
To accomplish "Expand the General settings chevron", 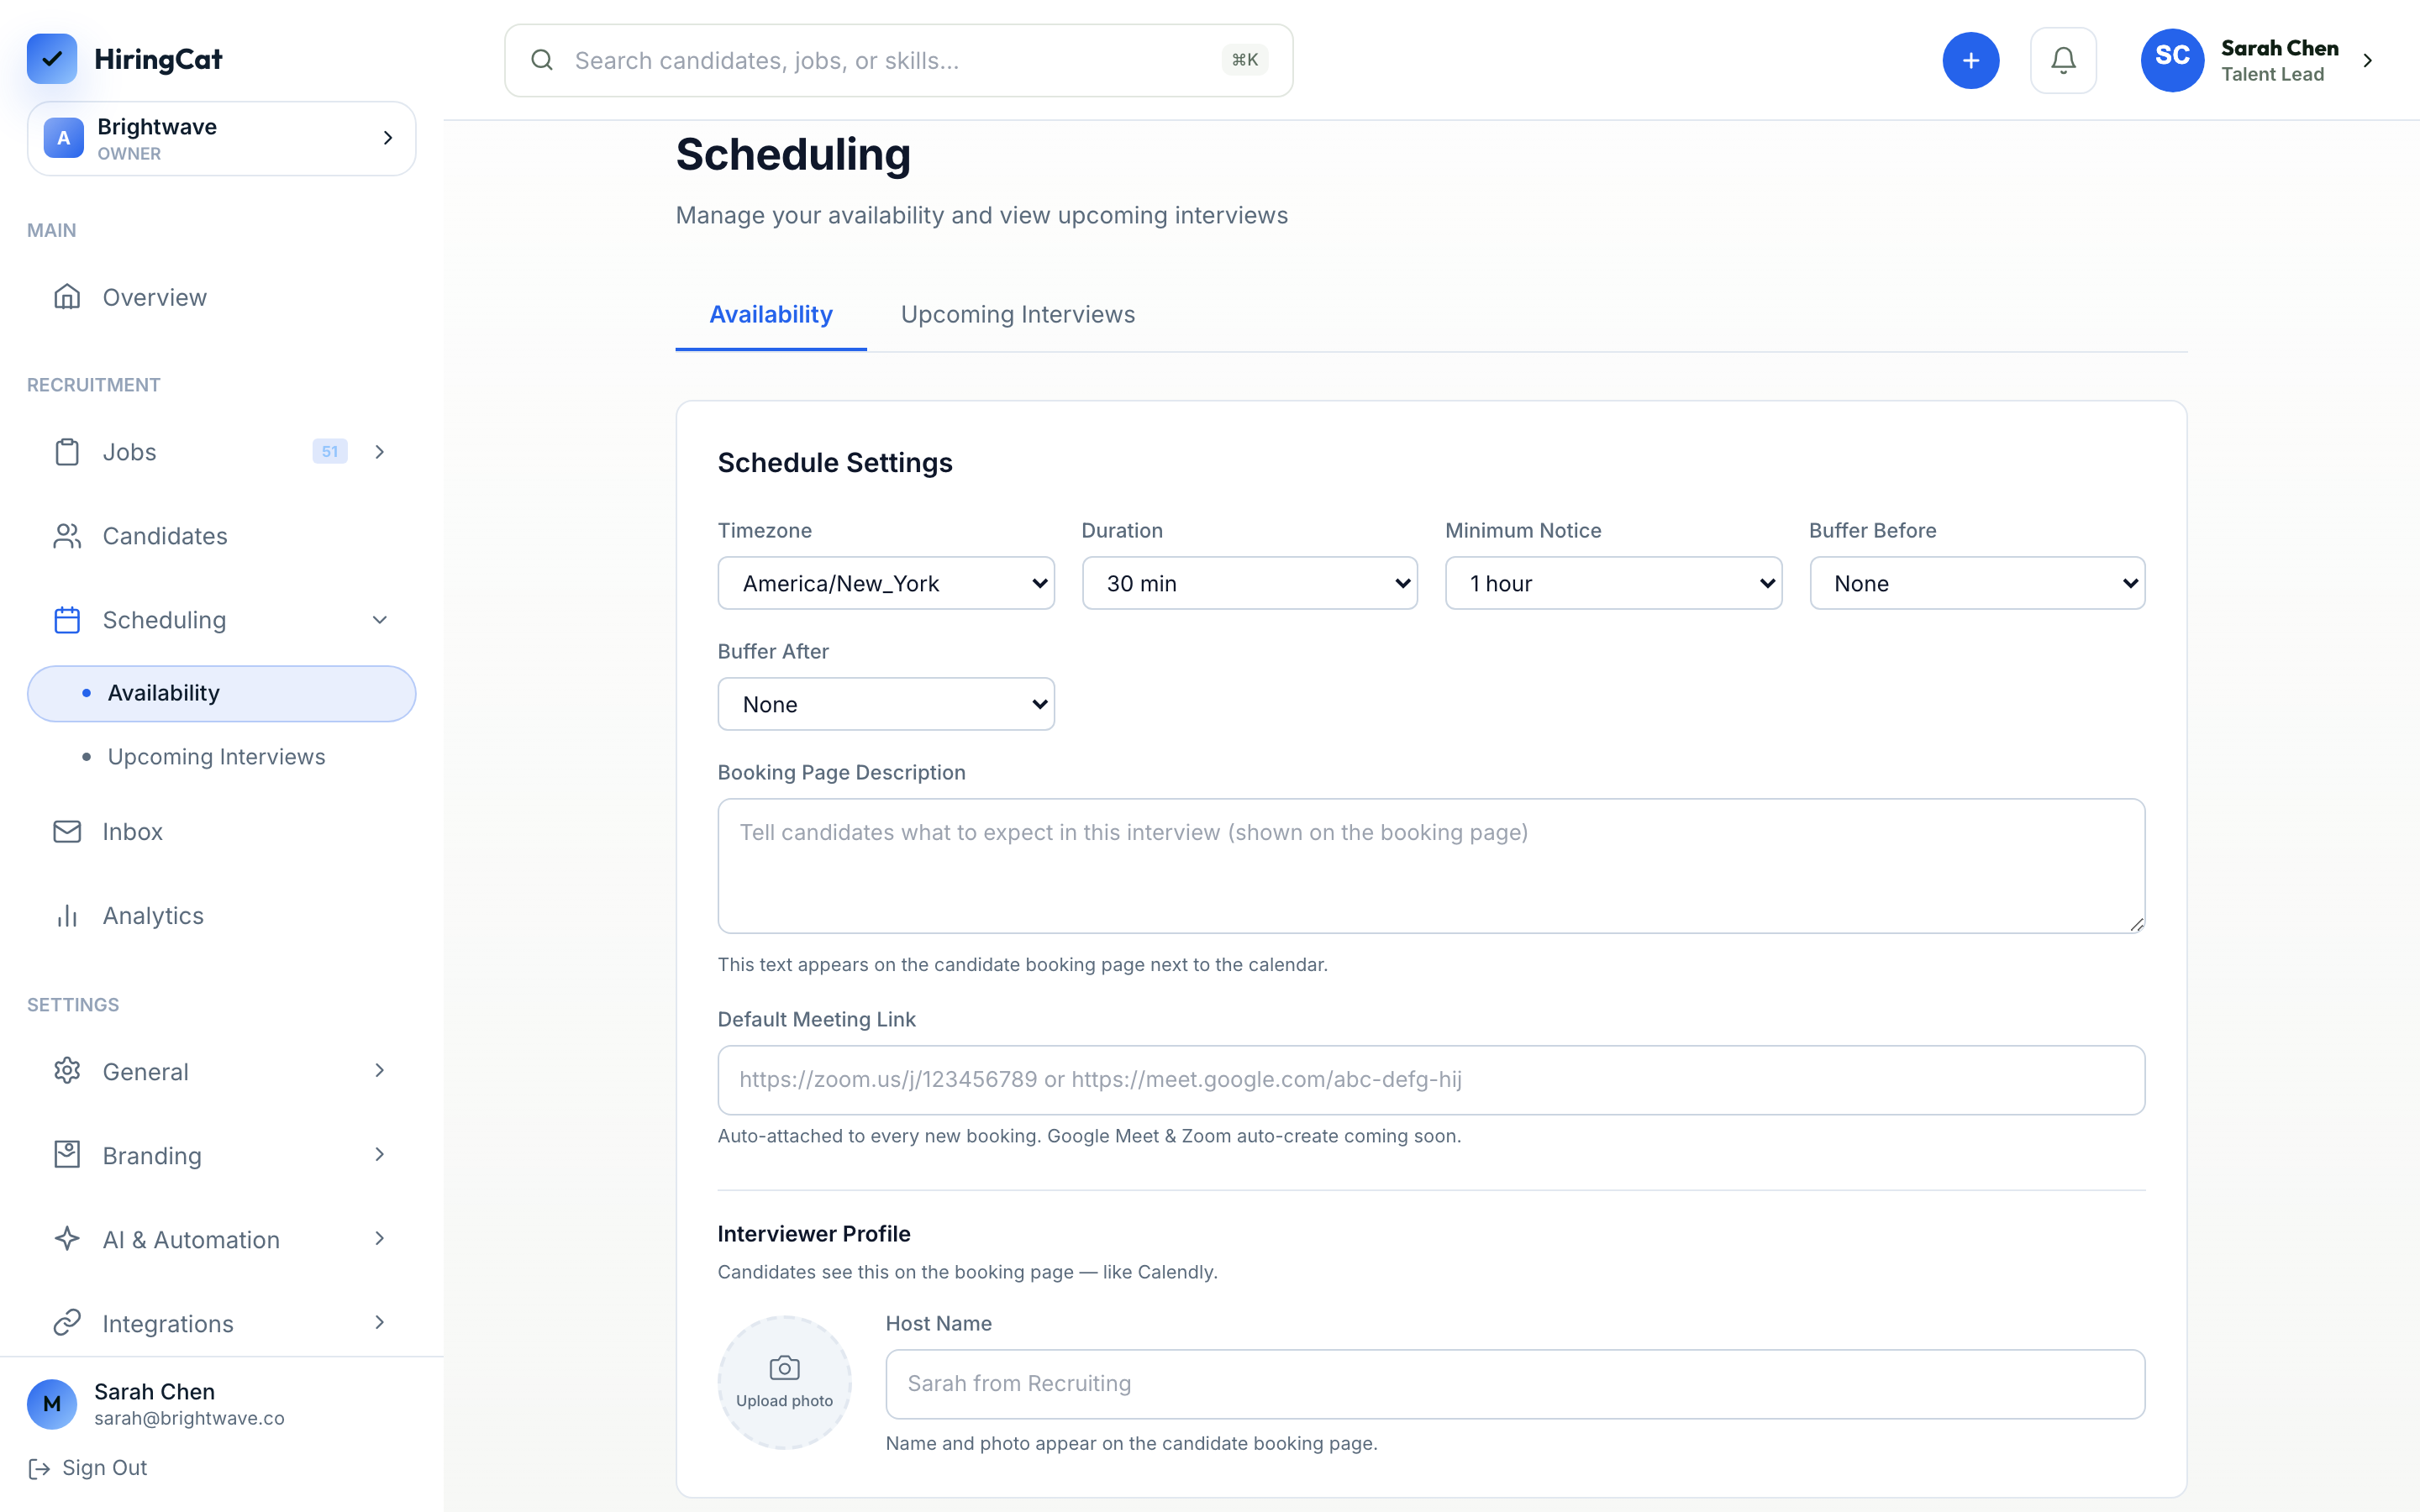I will (x=380, y=1071).
